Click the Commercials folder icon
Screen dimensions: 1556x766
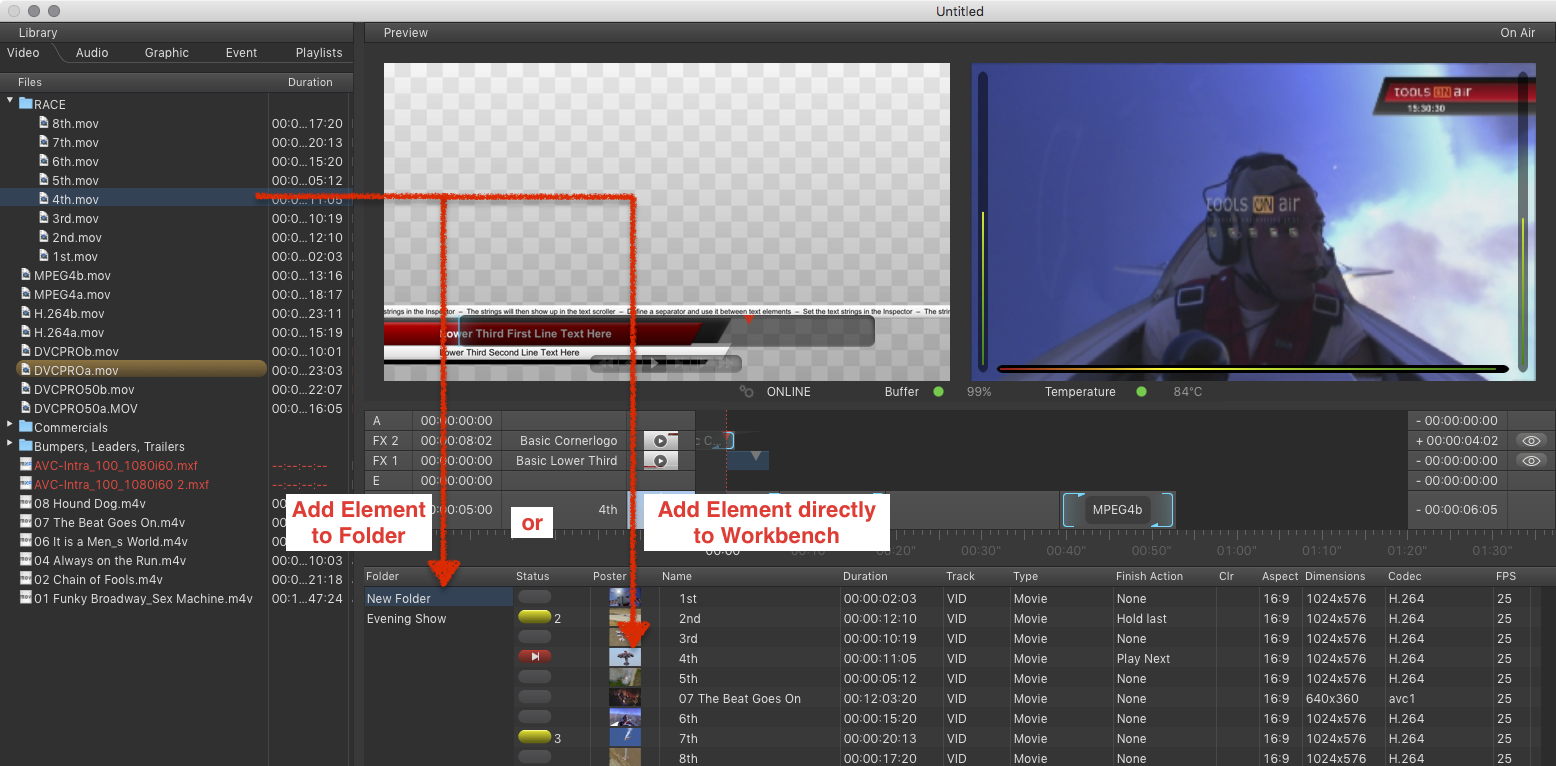tap(26, 427)
